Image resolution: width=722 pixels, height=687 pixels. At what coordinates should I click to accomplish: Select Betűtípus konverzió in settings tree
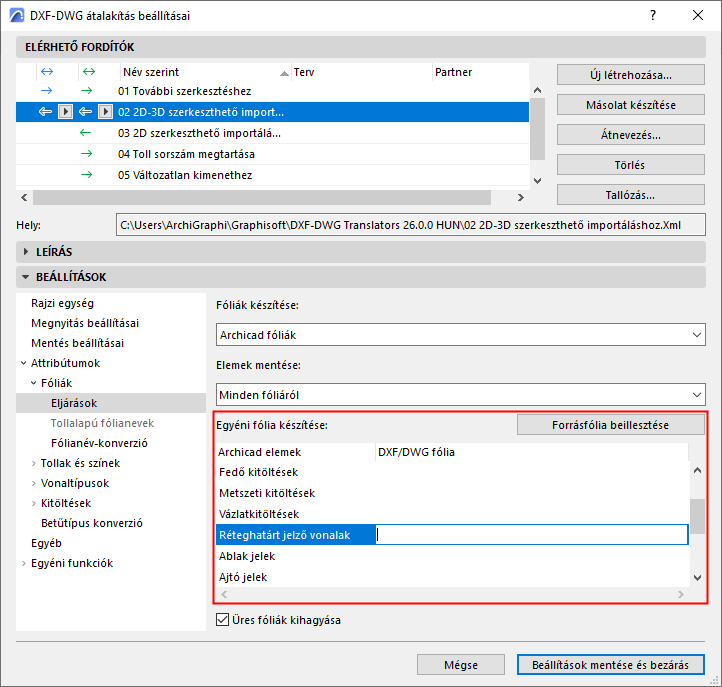(92, 523)
